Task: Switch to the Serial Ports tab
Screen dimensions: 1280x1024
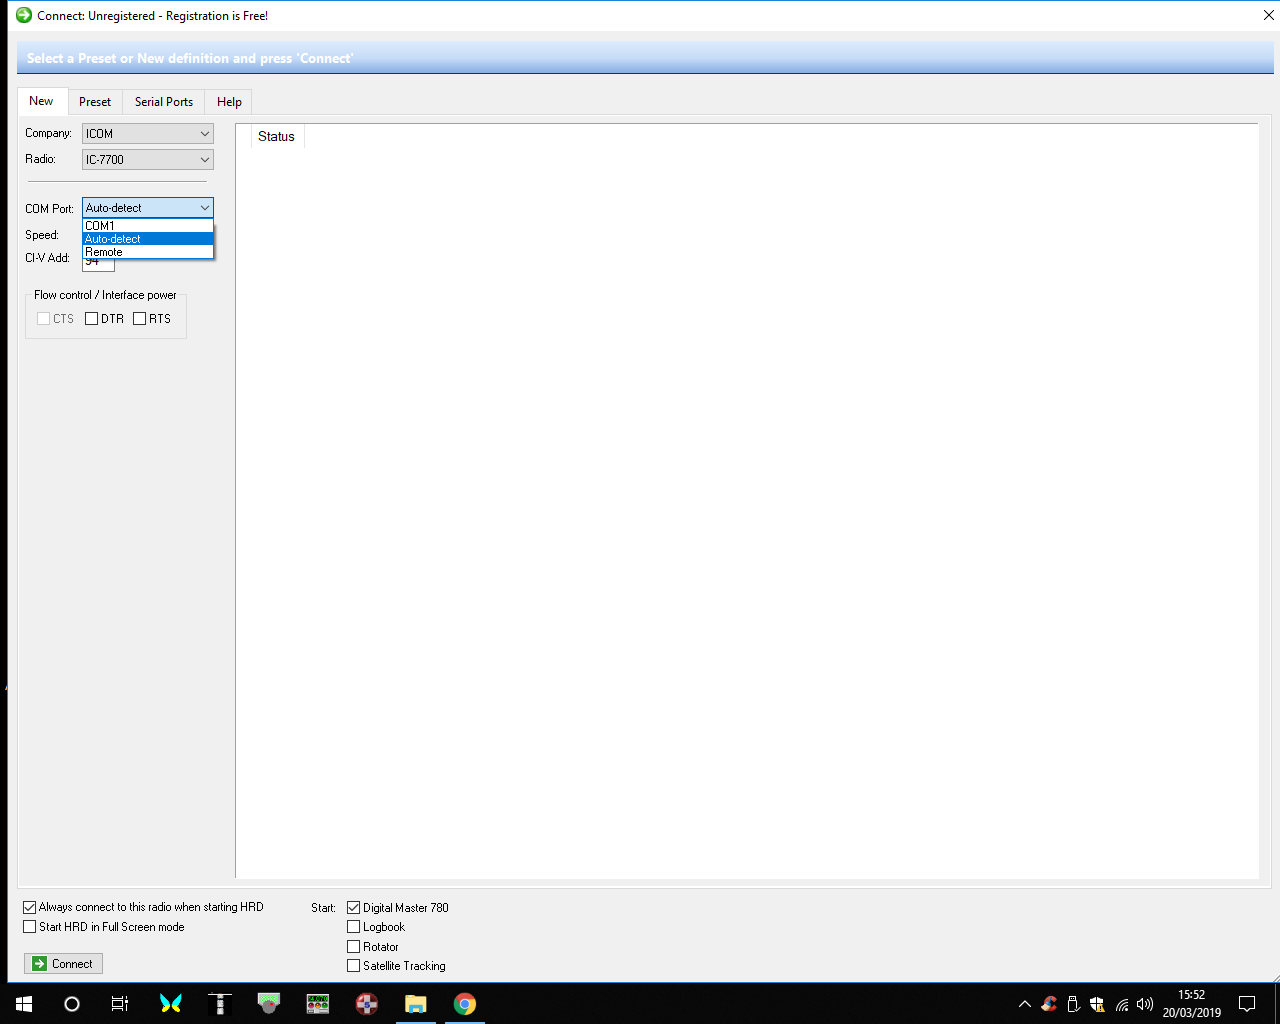Action: click(x=164, y=102)
